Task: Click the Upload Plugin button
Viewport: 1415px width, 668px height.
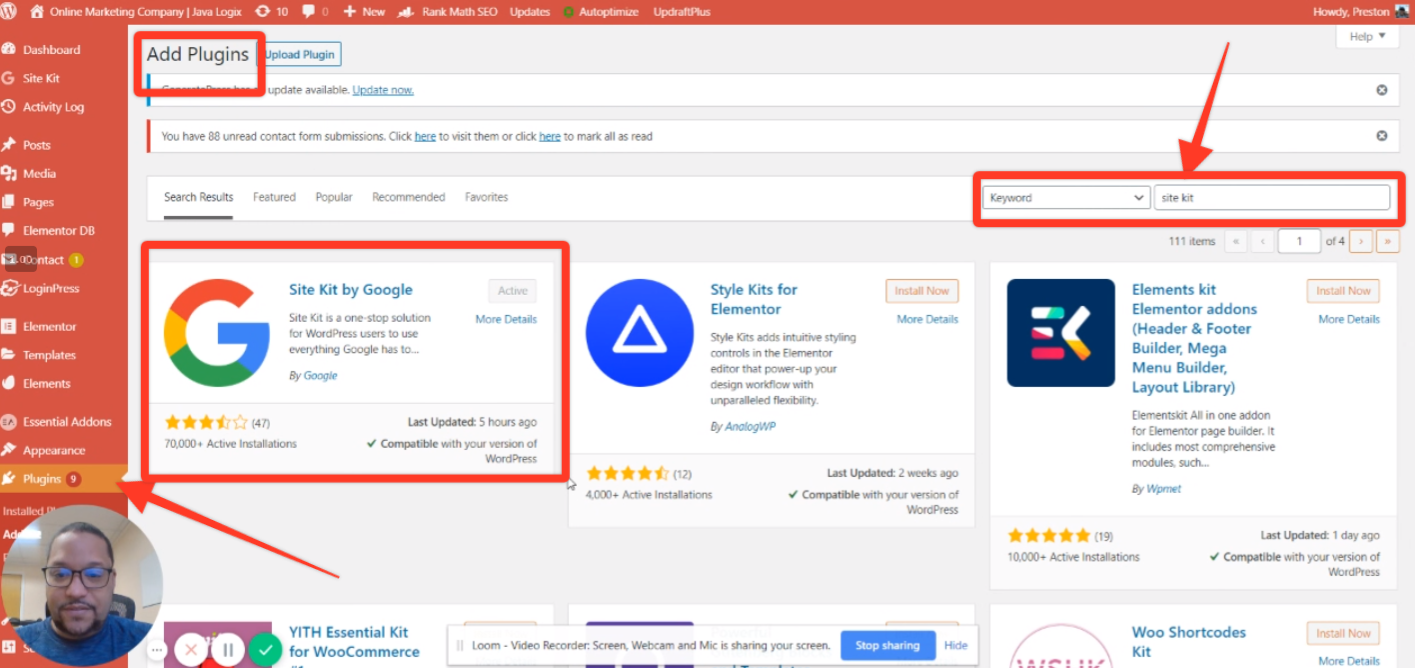Action: (x=301, y=55)
